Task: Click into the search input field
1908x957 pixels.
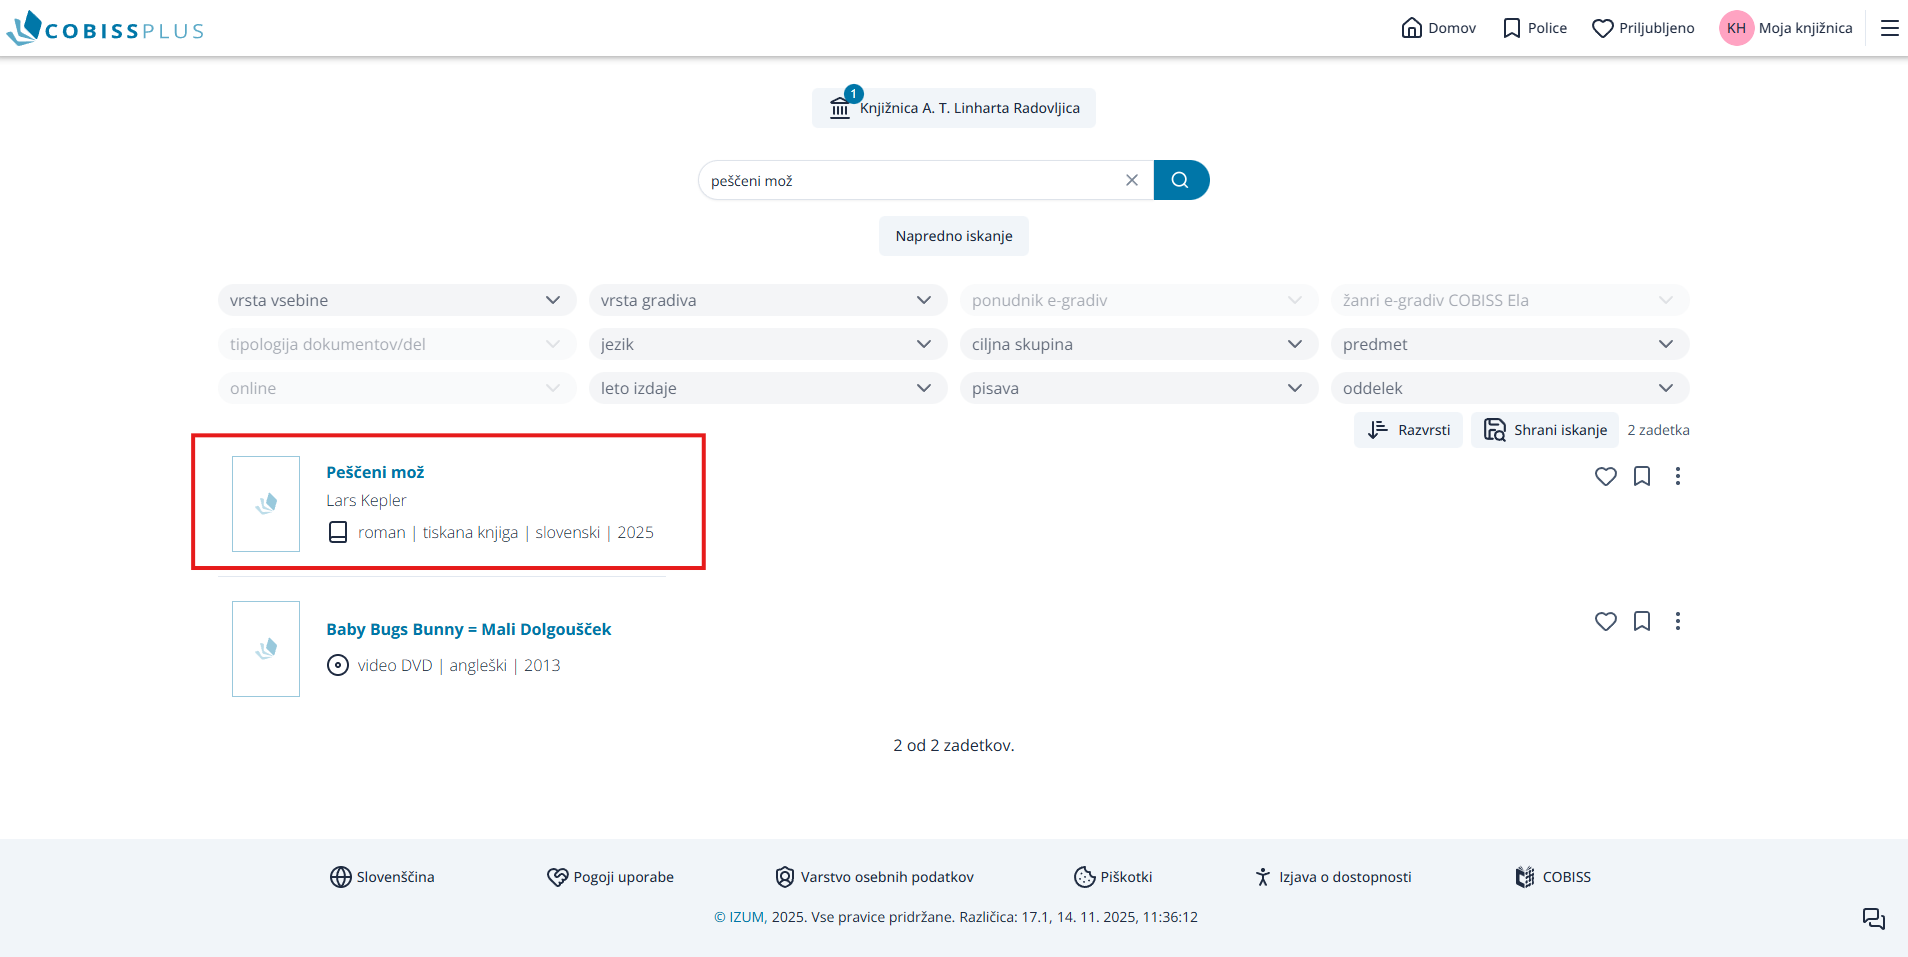Action: click(910, 181)
